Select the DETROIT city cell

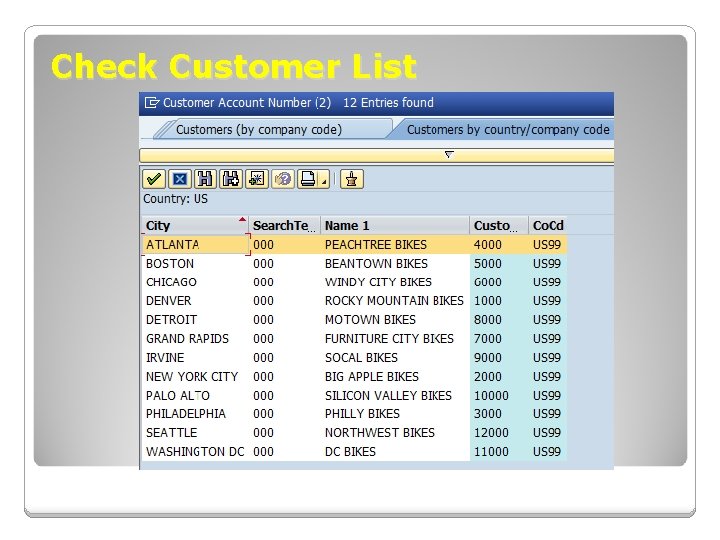196,320
